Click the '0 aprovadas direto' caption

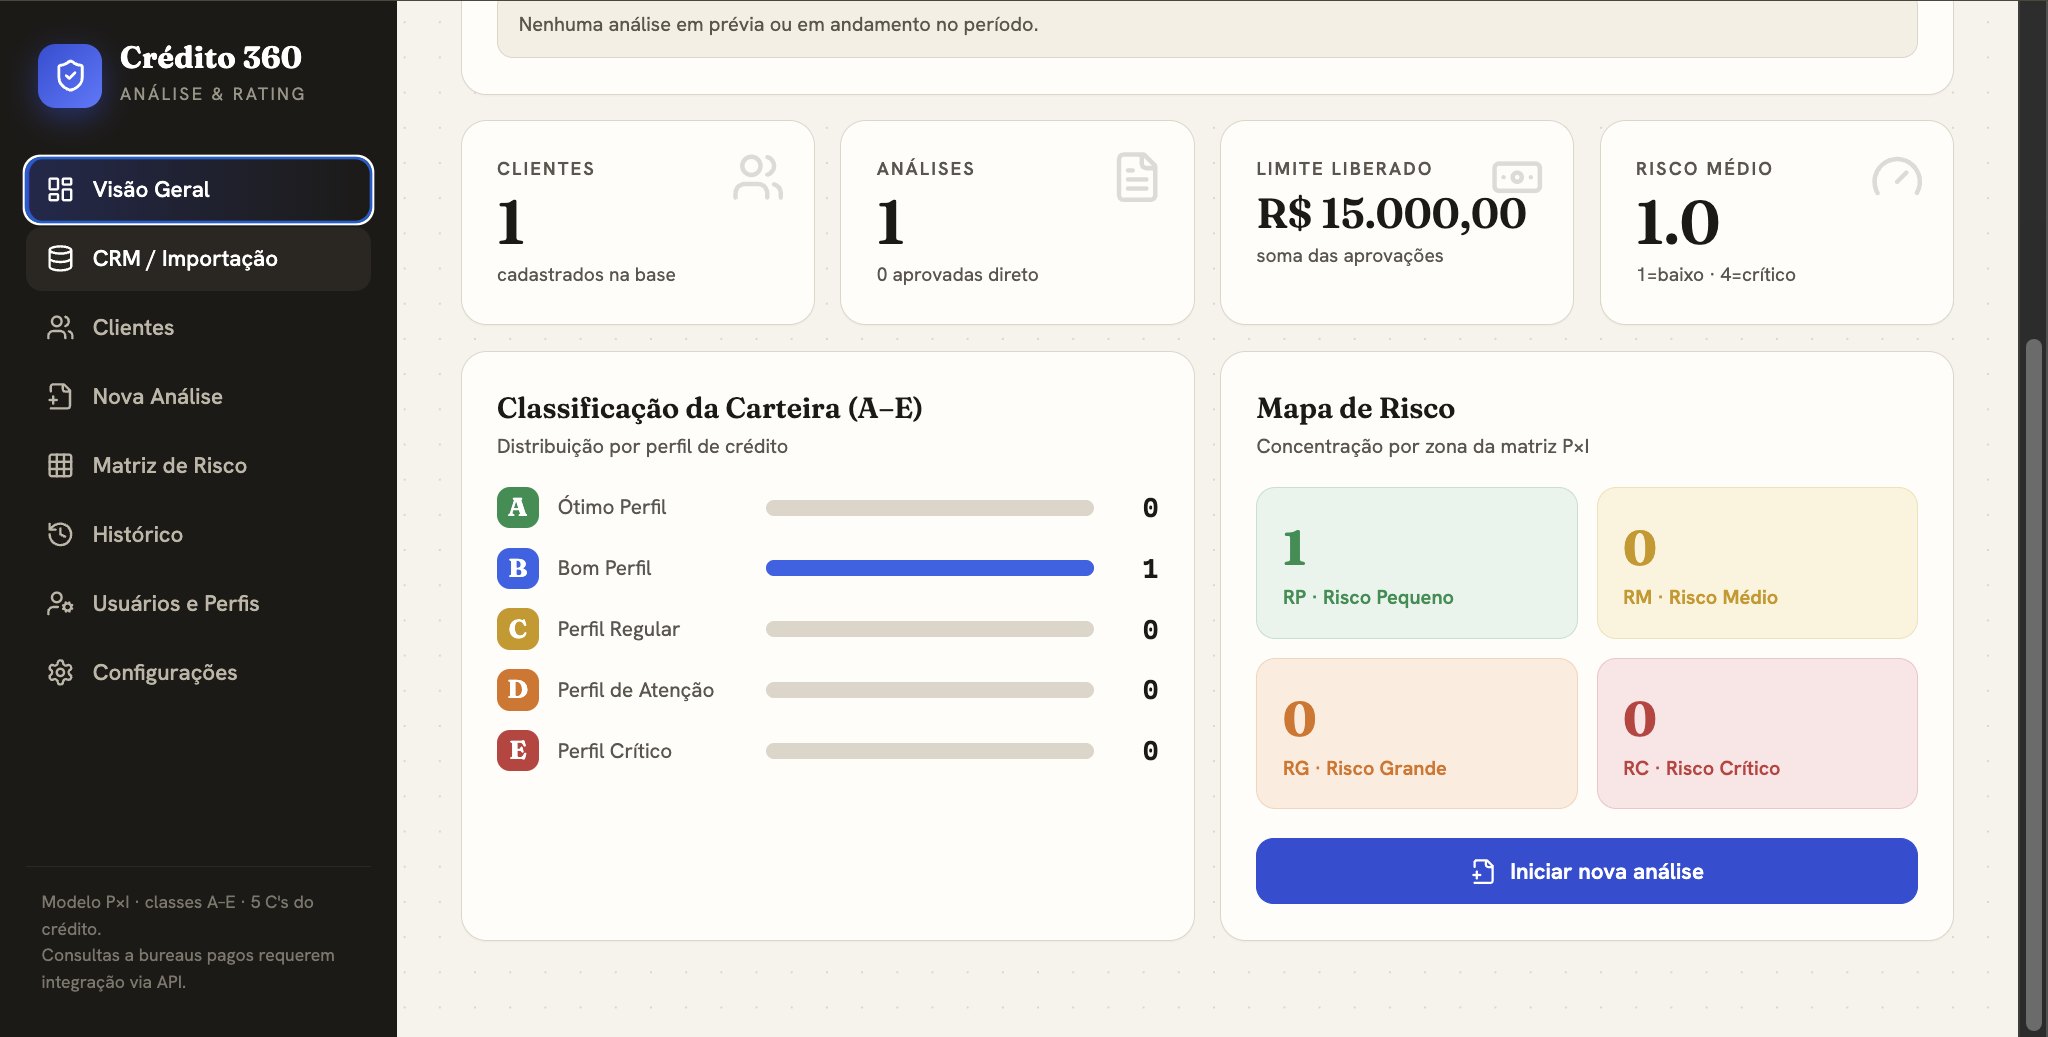[957, 274]
